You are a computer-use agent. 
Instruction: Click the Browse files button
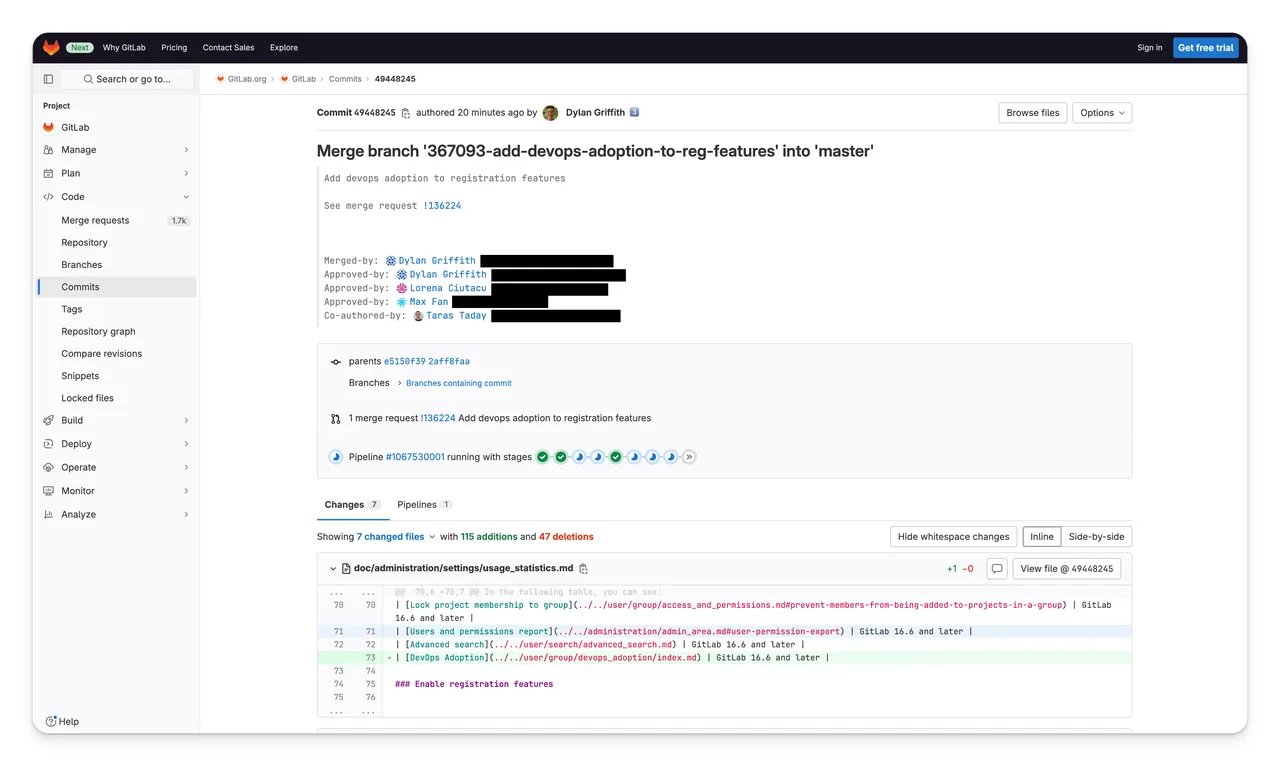[1033, 113]
